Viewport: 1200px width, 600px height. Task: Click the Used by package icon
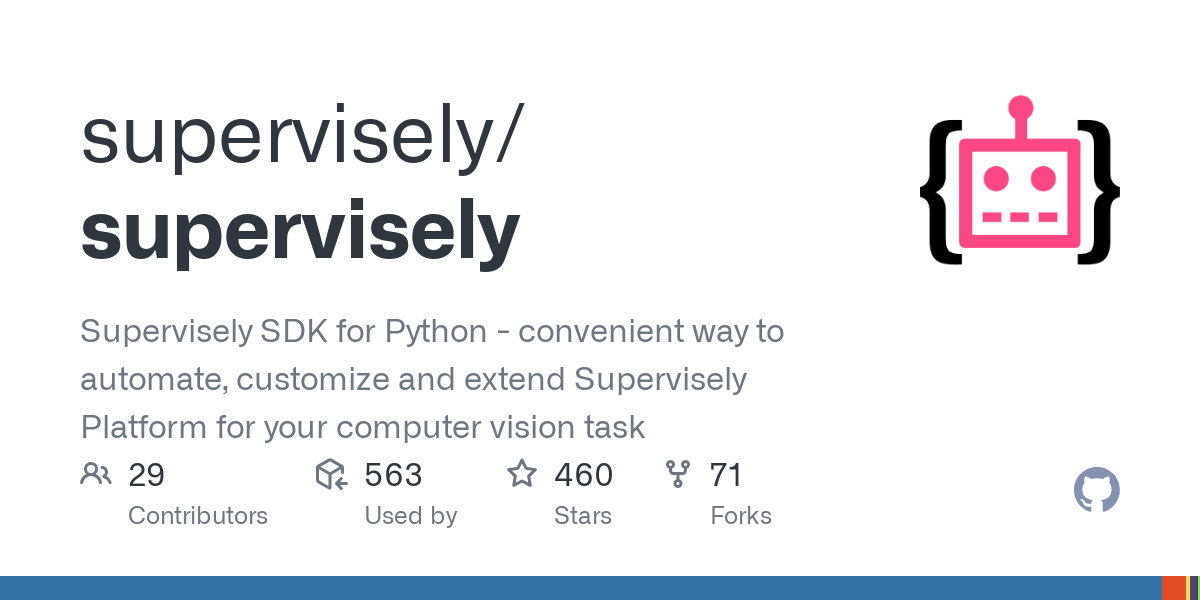click(331, 474)
